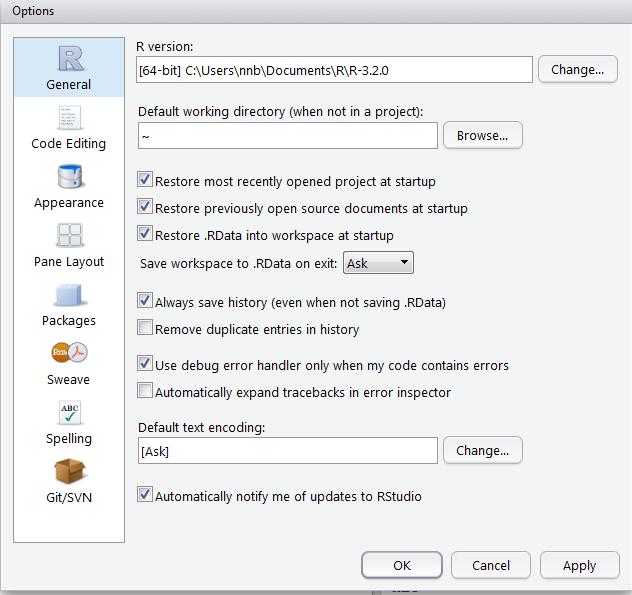Click the Apply button
This screenshot has height=595, width=632.
pos(579,565)
